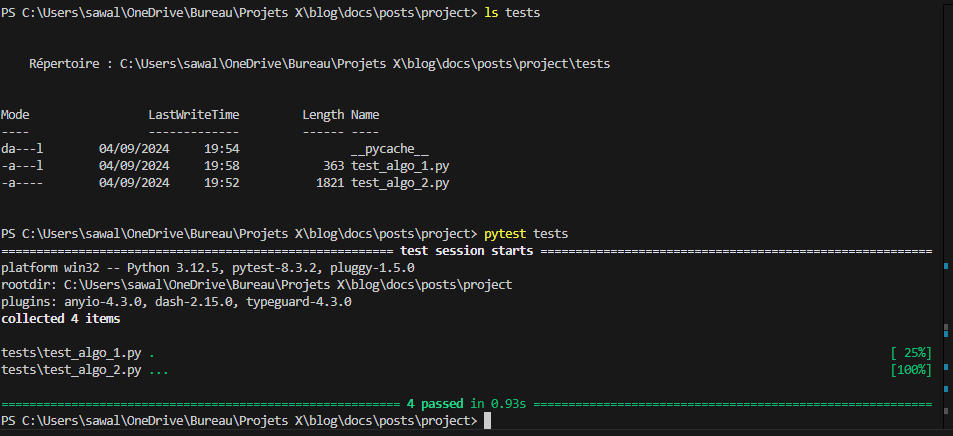This screenshot has width=953, height=436.
Task: Click the Mode column header
Action: pos(15,115)
